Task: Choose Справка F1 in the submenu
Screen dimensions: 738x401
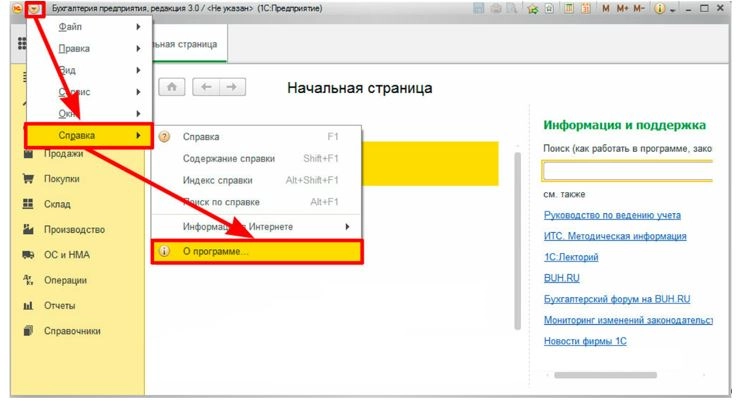Action: pos(257,136)
